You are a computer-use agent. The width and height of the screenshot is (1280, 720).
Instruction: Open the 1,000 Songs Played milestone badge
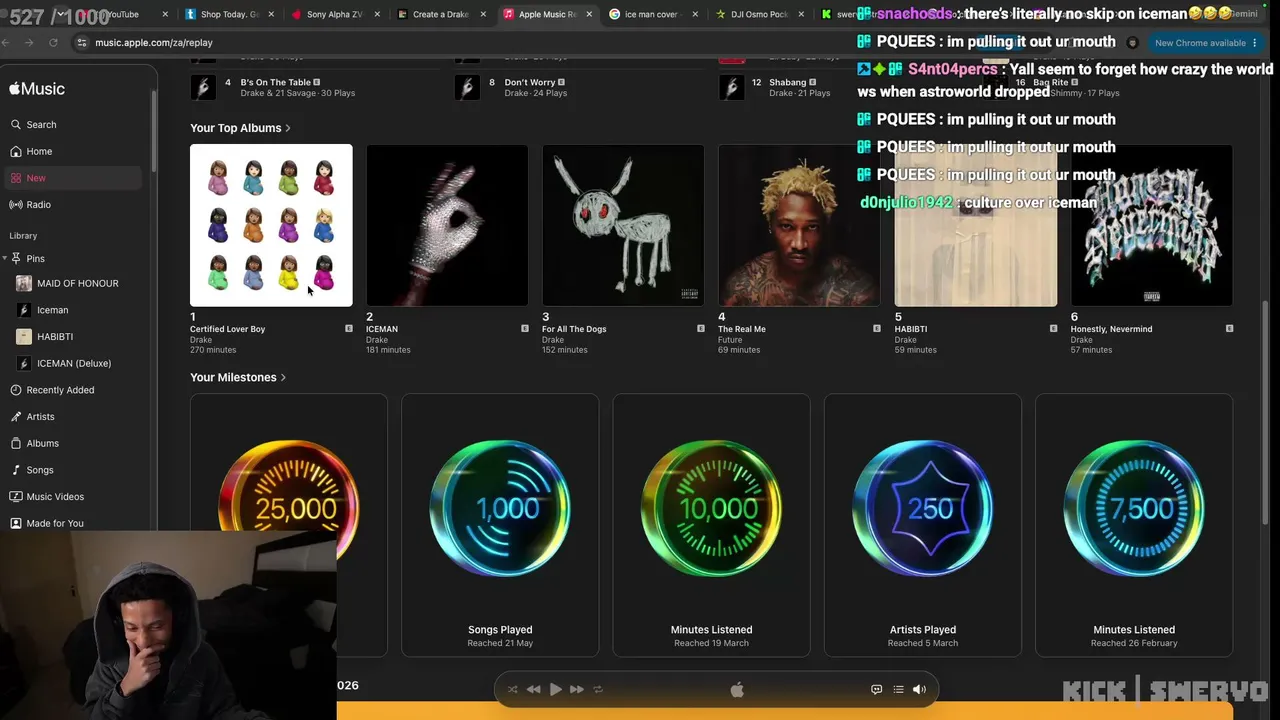[x=500, y=525]
